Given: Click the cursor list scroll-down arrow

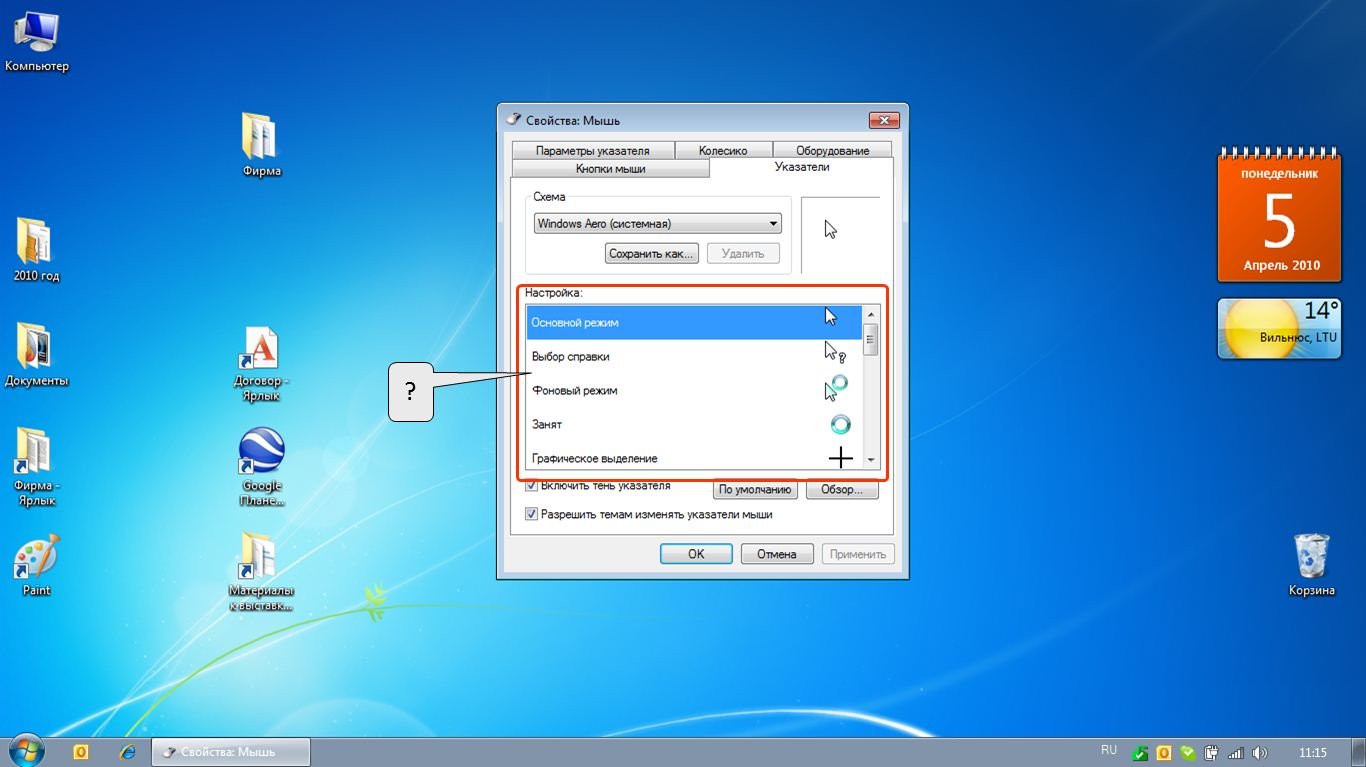Looking at the screenshot, I should click(870, 460).
